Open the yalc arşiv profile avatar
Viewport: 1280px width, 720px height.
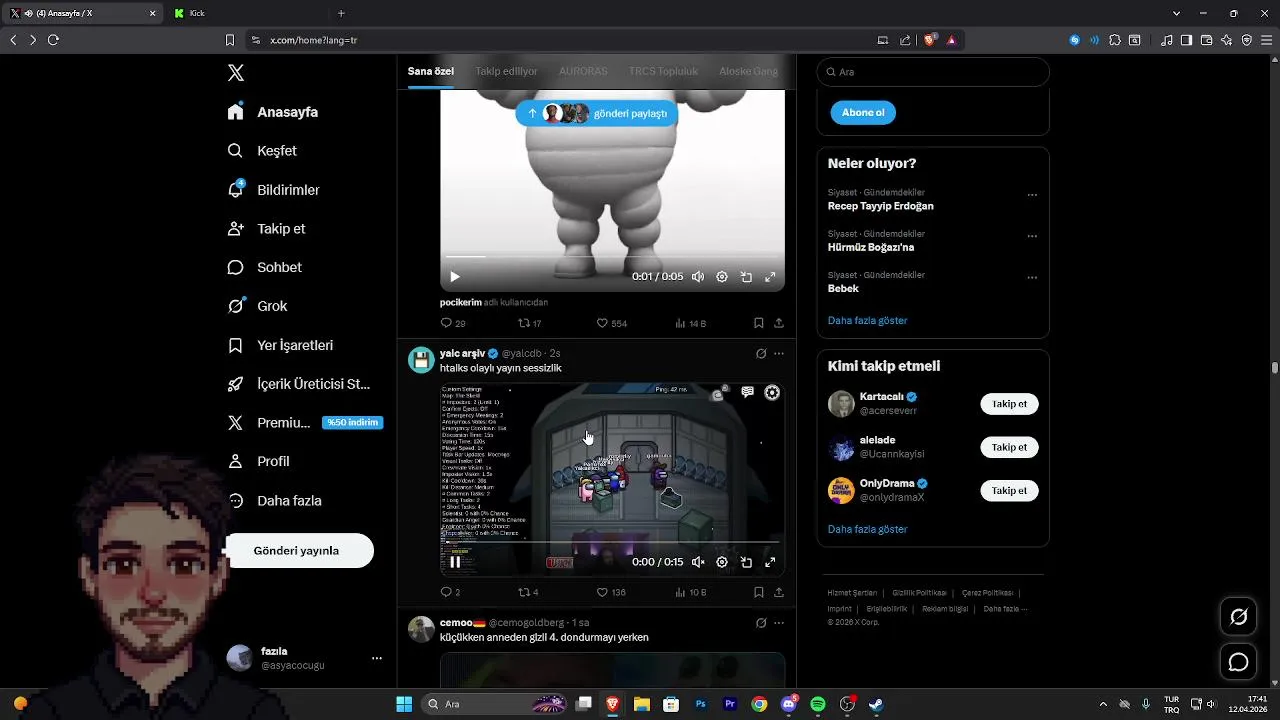[x=421, y=360]
